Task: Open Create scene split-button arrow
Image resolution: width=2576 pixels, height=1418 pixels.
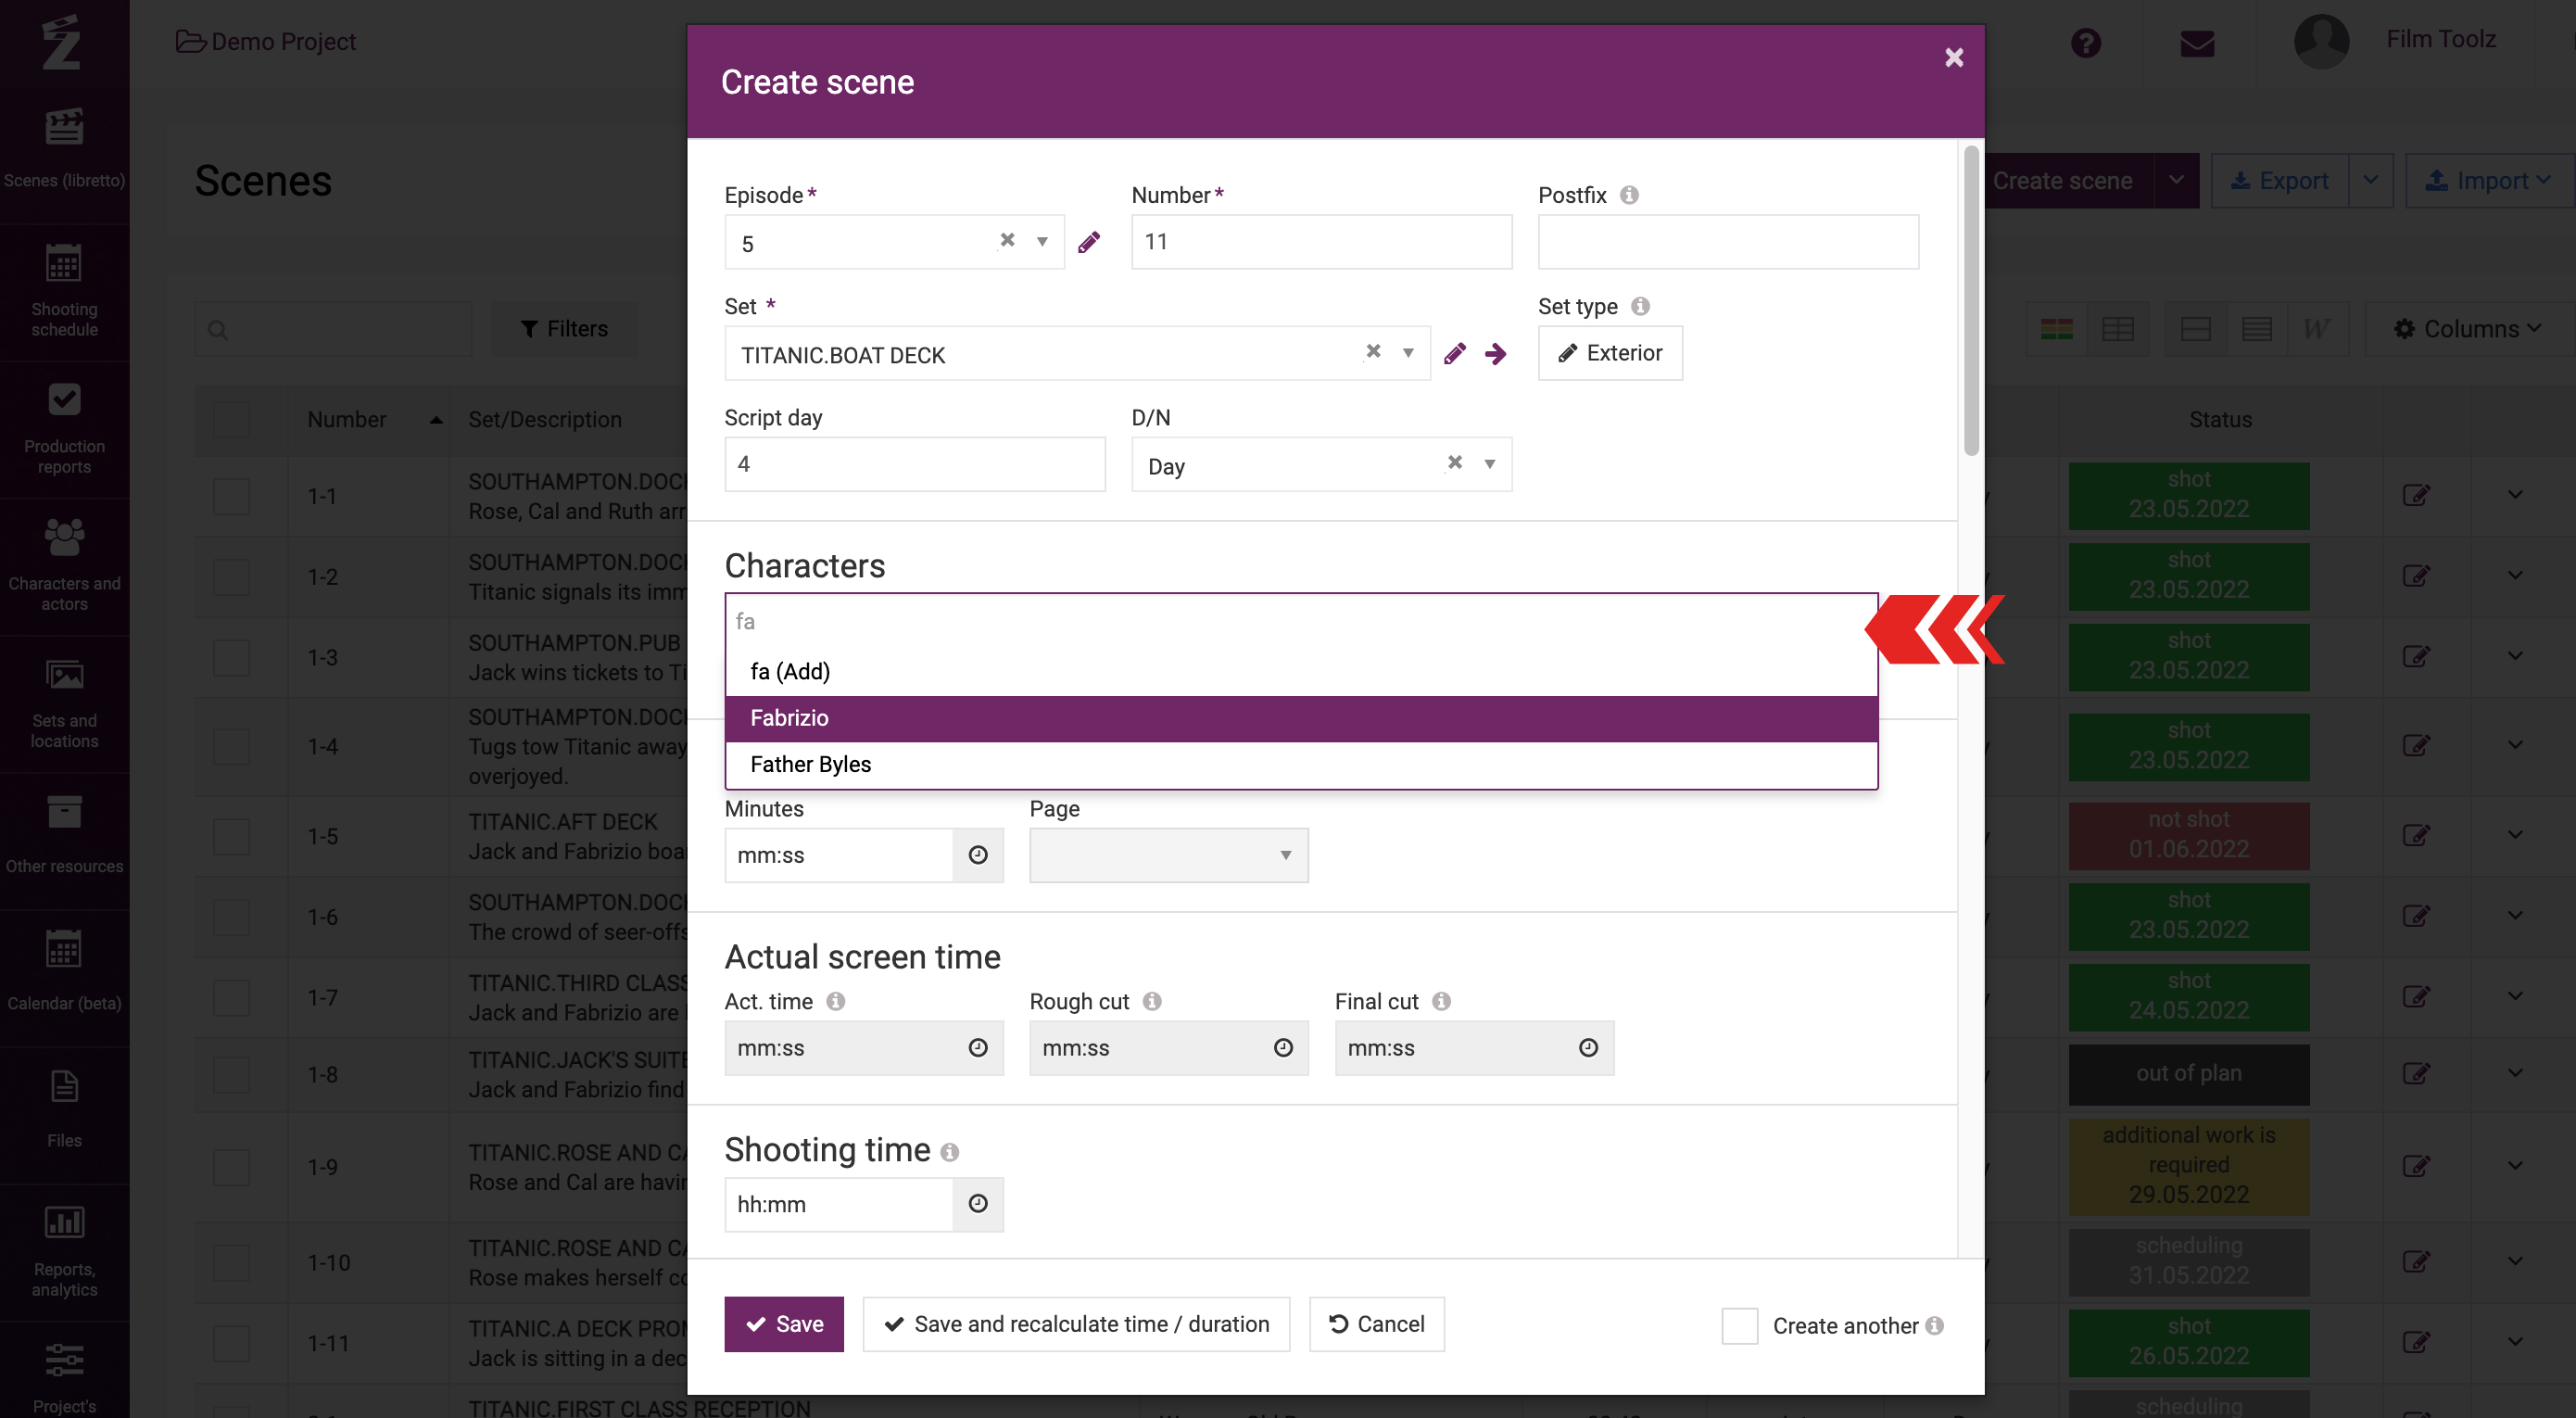Action: (x=2176, y=181)
